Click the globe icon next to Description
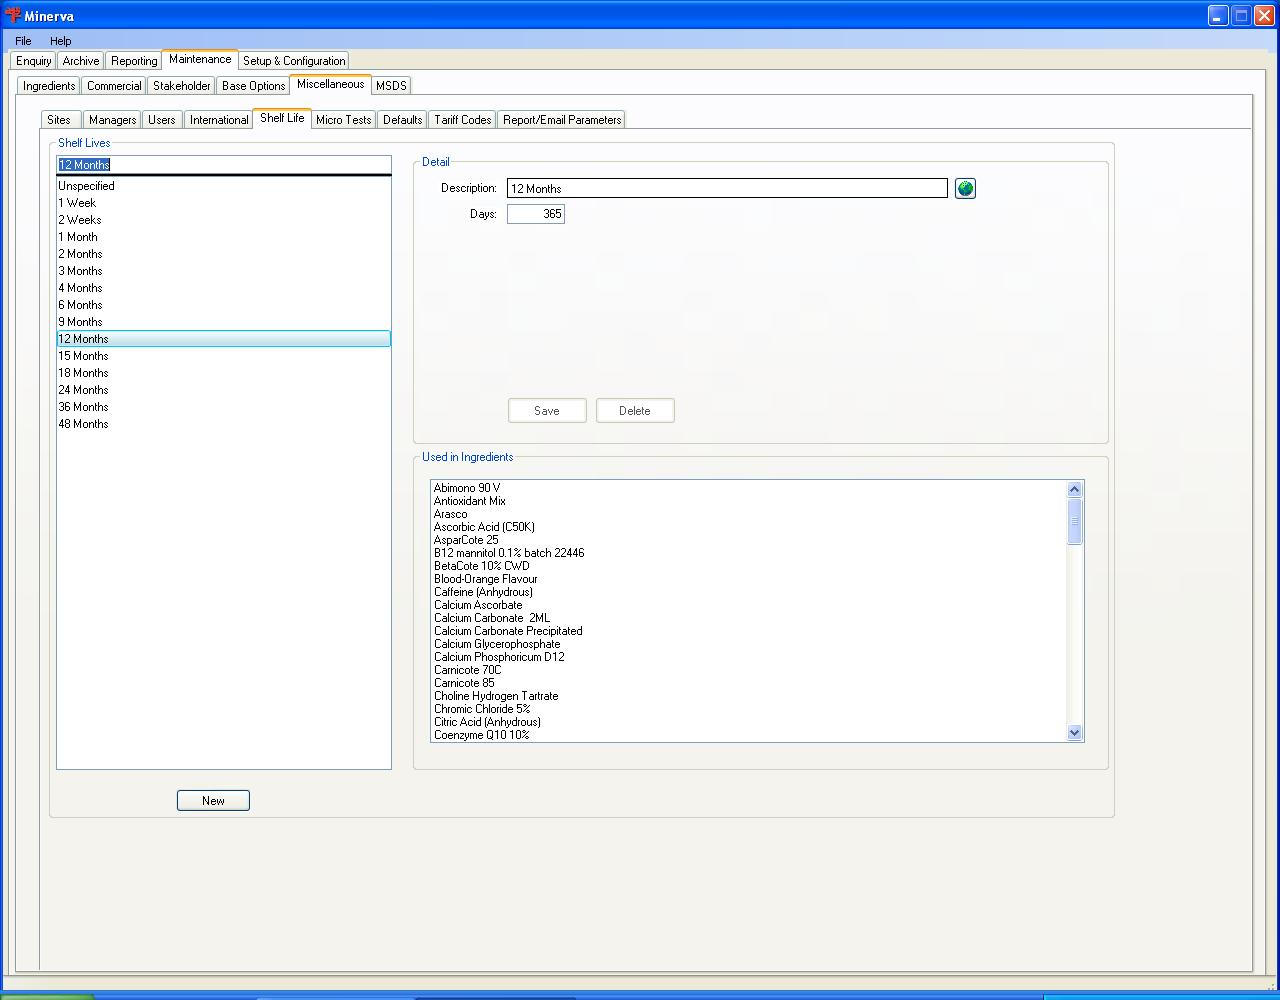Image resolution: width=1280 pixels, height=1000 pixels. click(x=965, y=188)
